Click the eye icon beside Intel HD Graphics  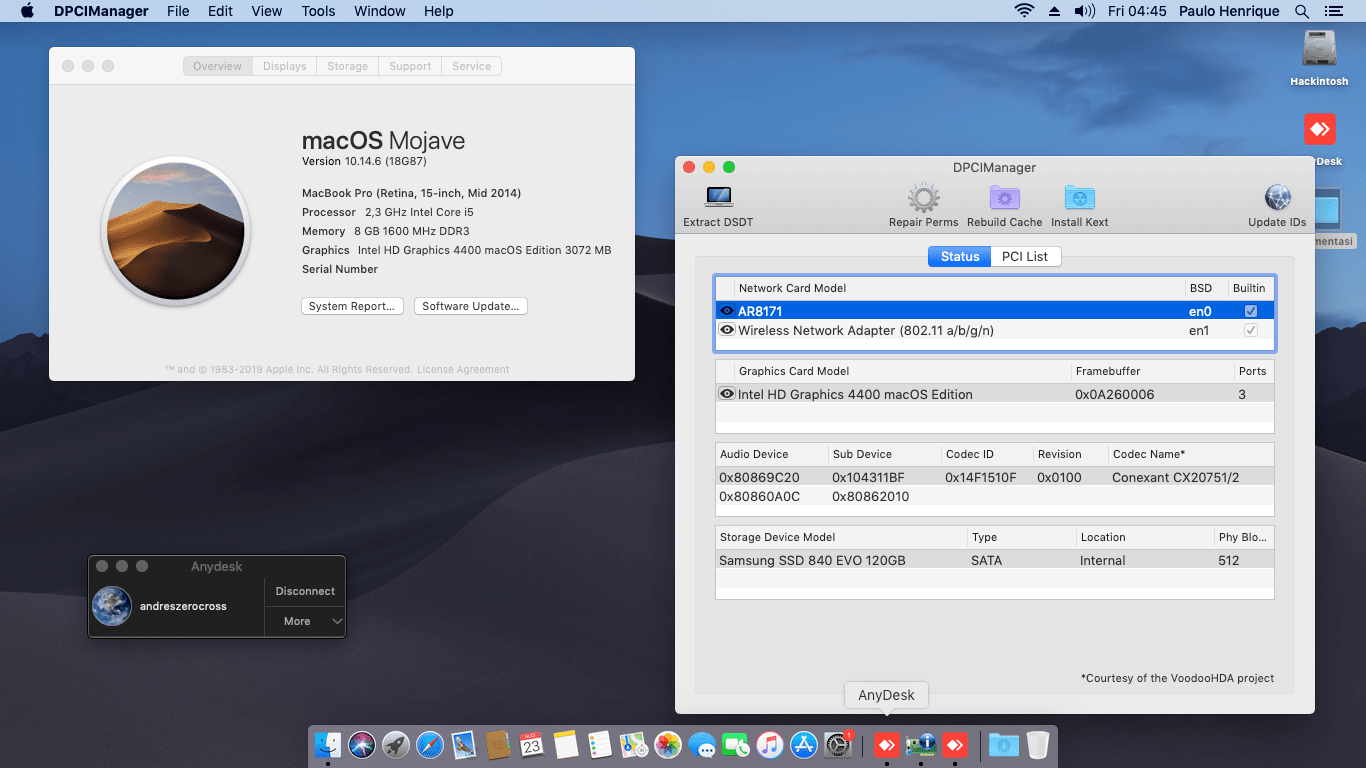[x=727, y=394]
